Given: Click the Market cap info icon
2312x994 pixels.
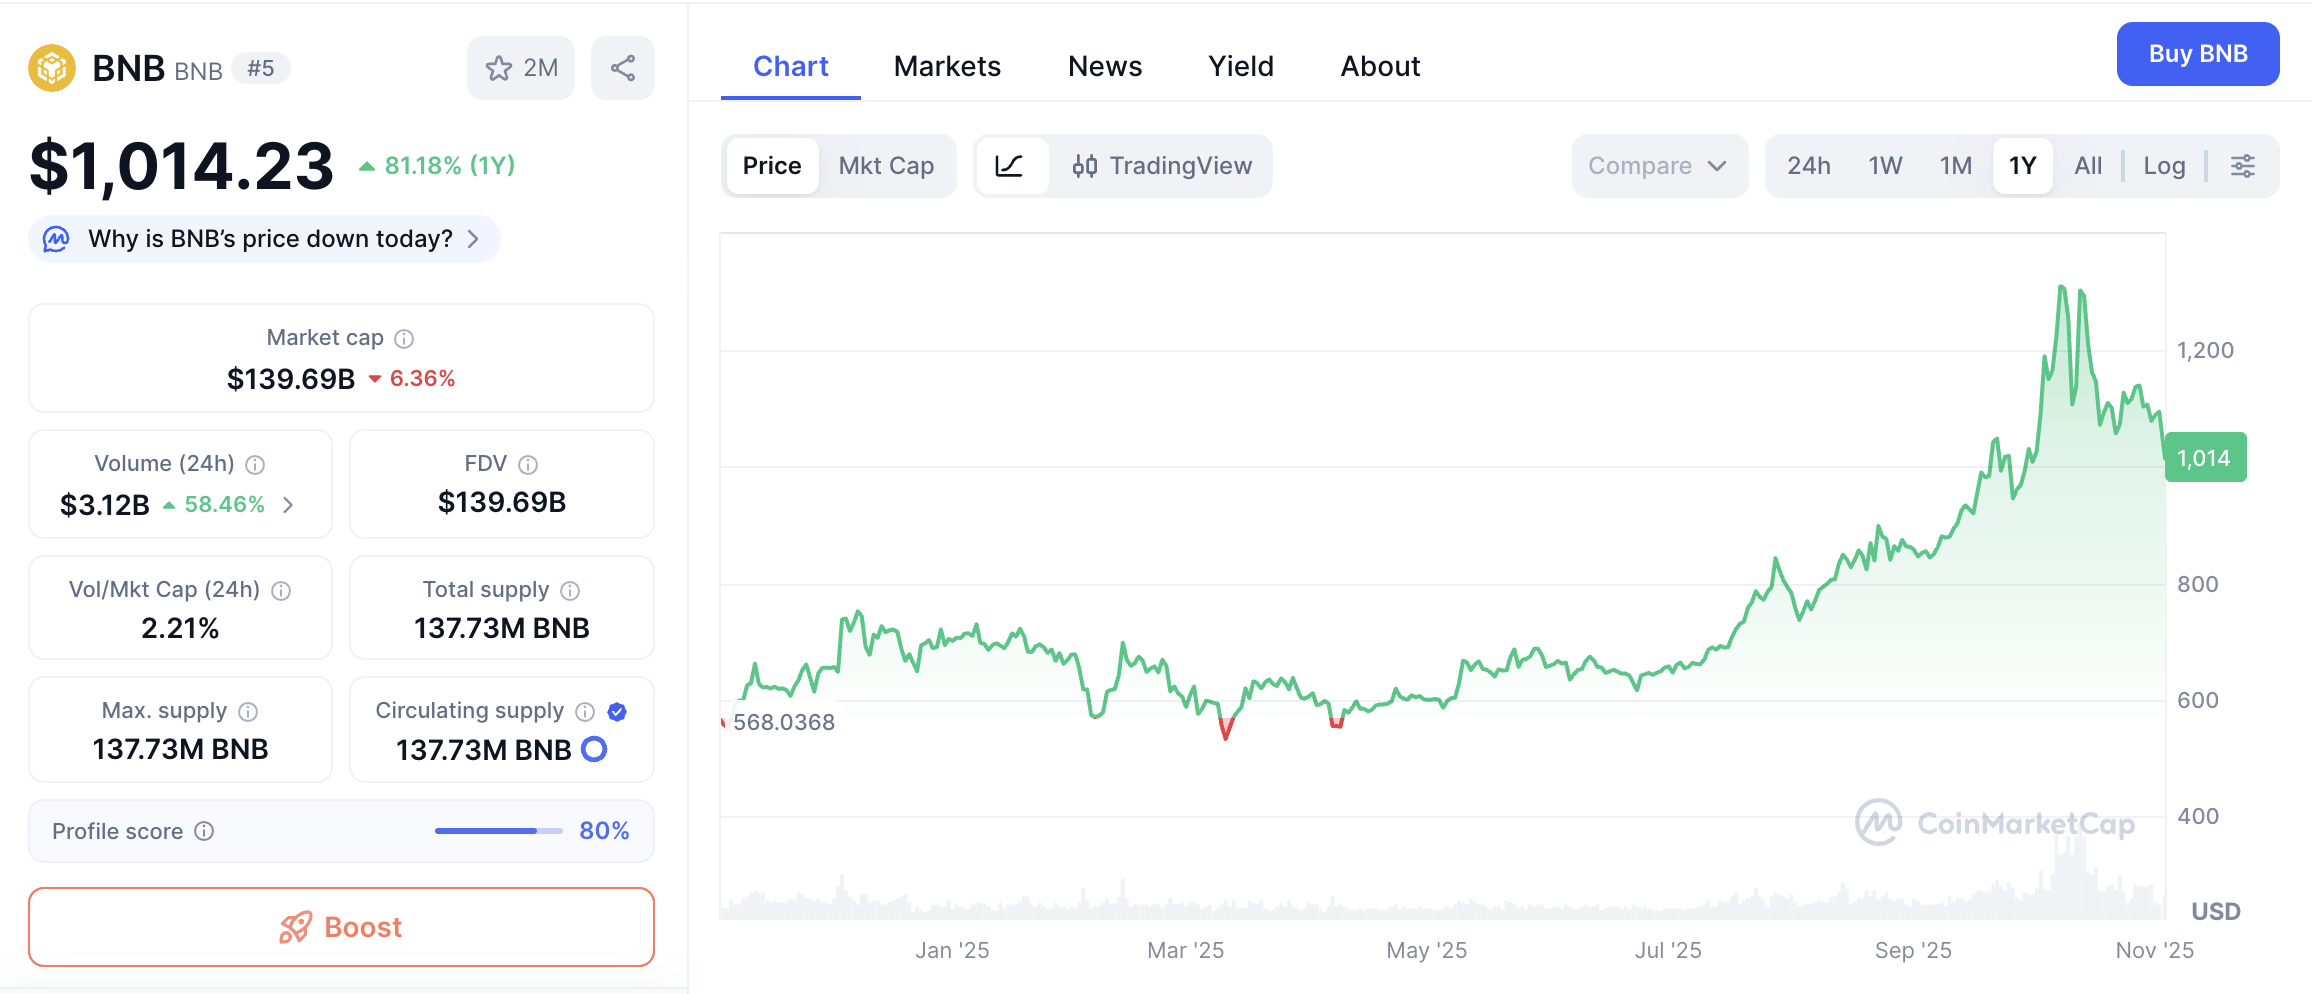Looking at the screenshot, I should coord(404,339).
